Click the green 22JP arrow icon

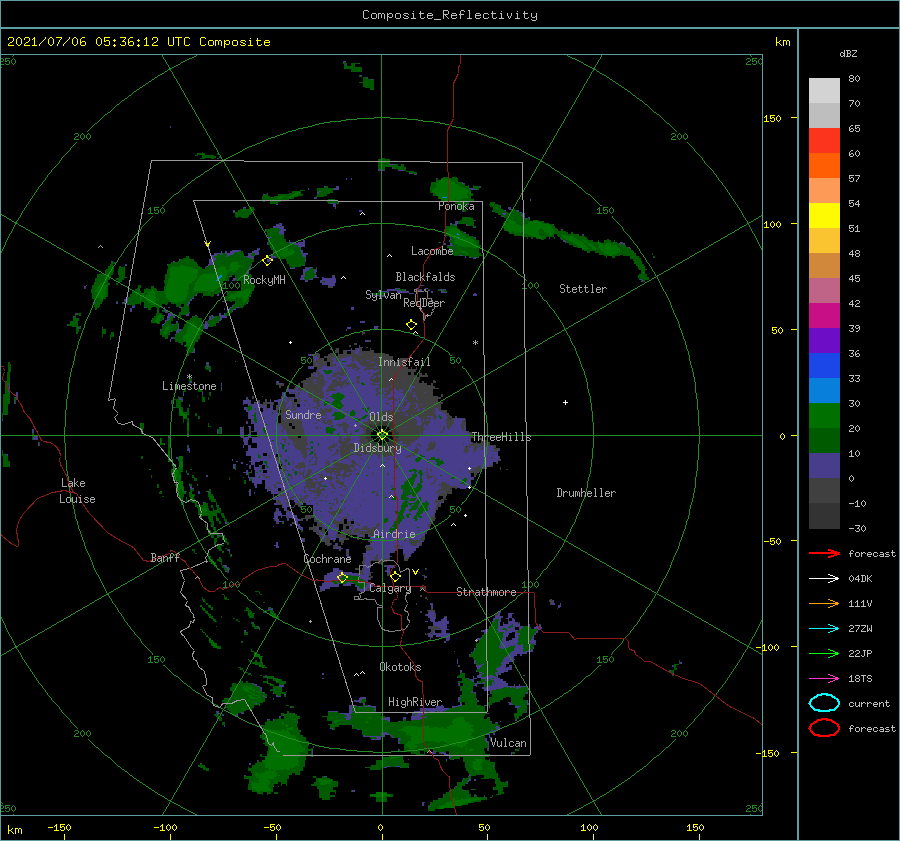[x=824, y=653]
